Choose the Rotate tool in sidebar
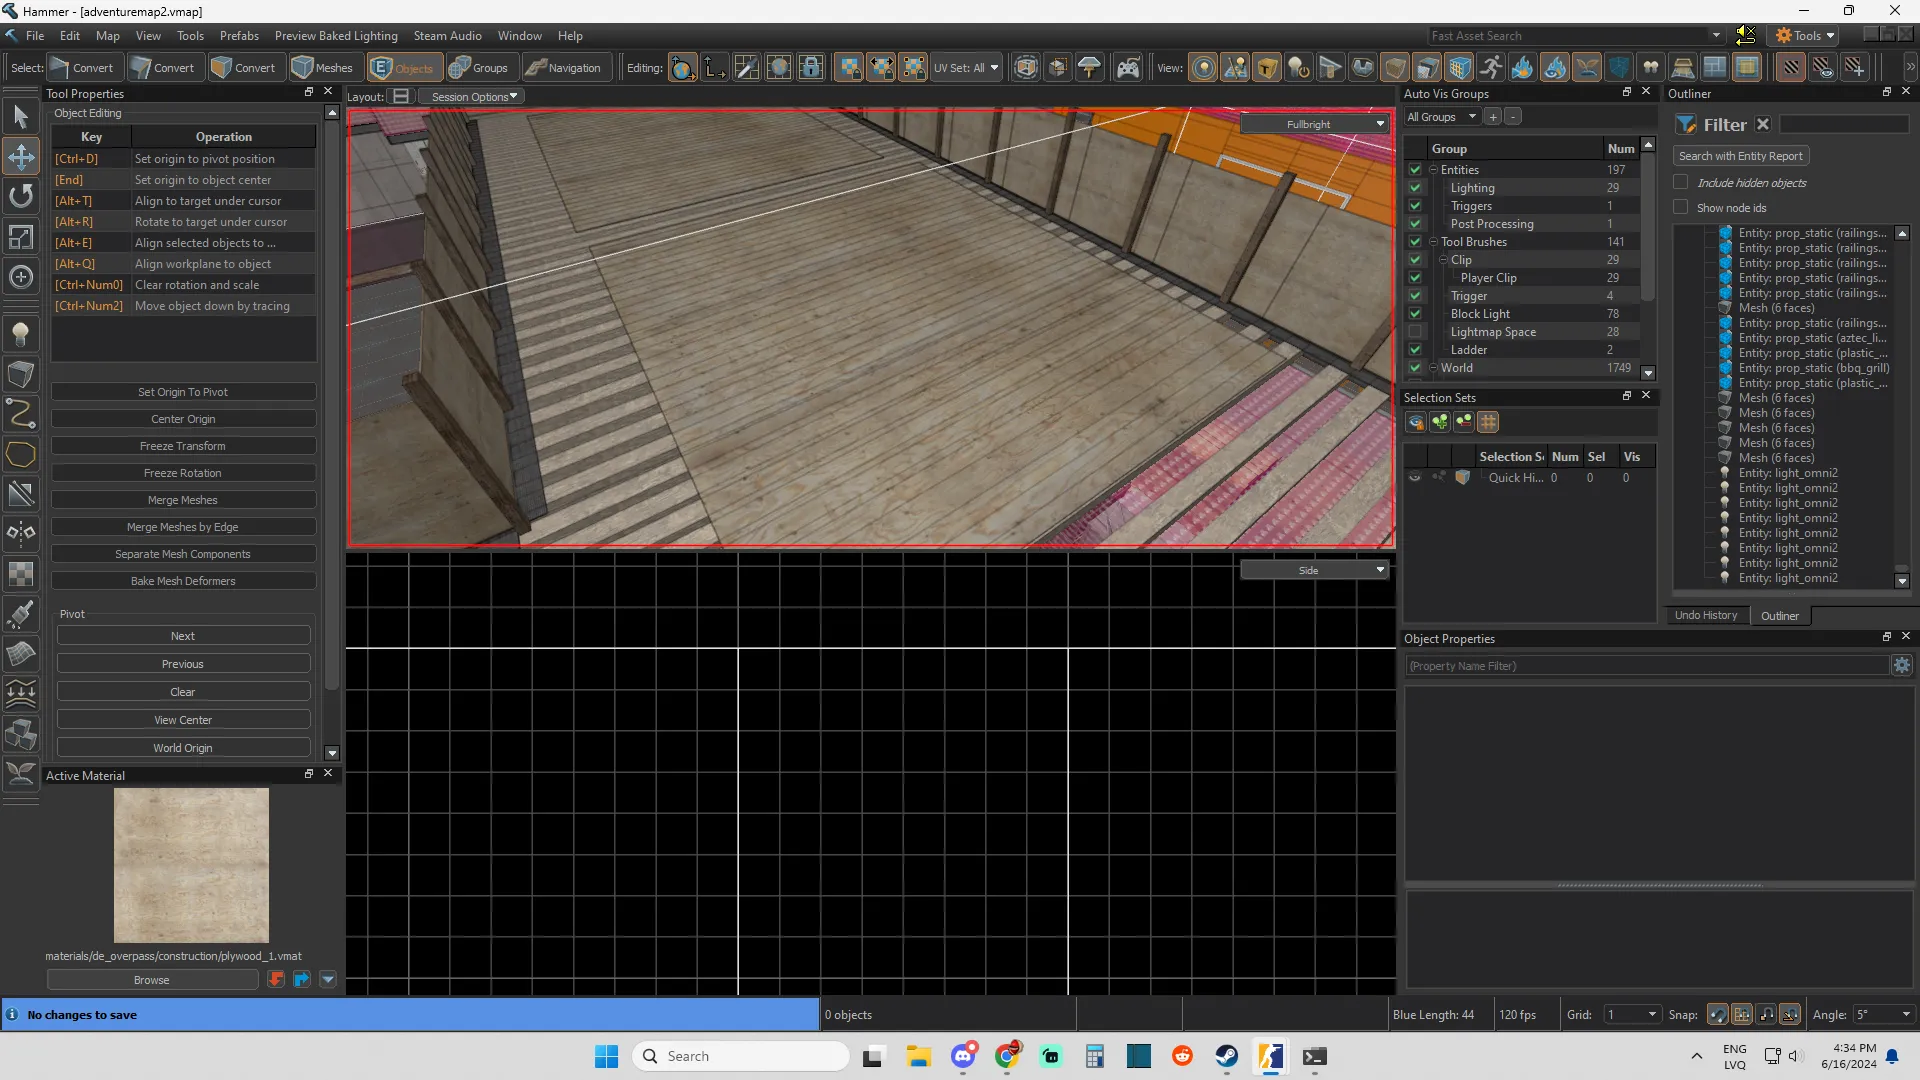 [x=21, y=196]
